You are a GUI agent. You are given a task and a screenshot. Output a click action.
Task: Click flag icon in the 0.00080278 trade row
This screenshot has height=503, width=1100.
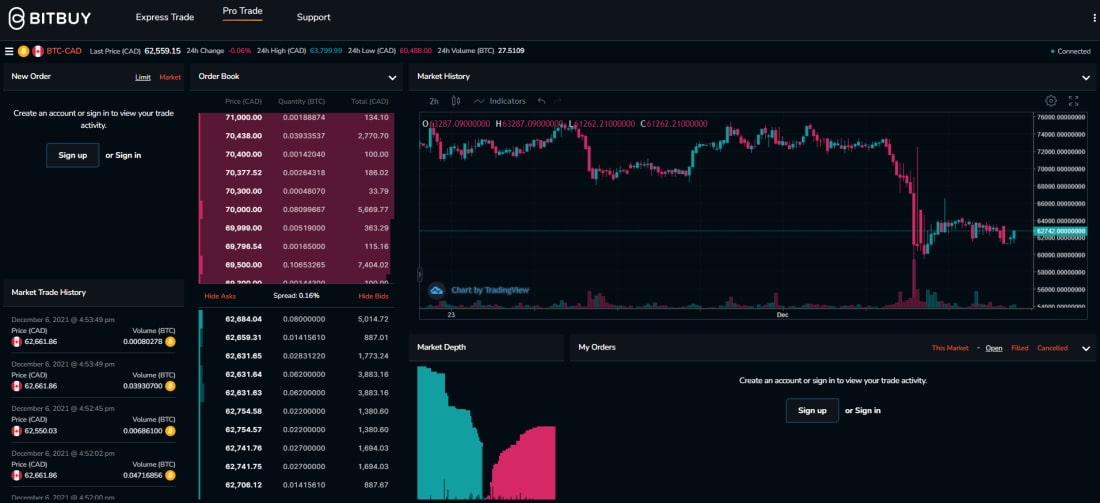point(17,342)
